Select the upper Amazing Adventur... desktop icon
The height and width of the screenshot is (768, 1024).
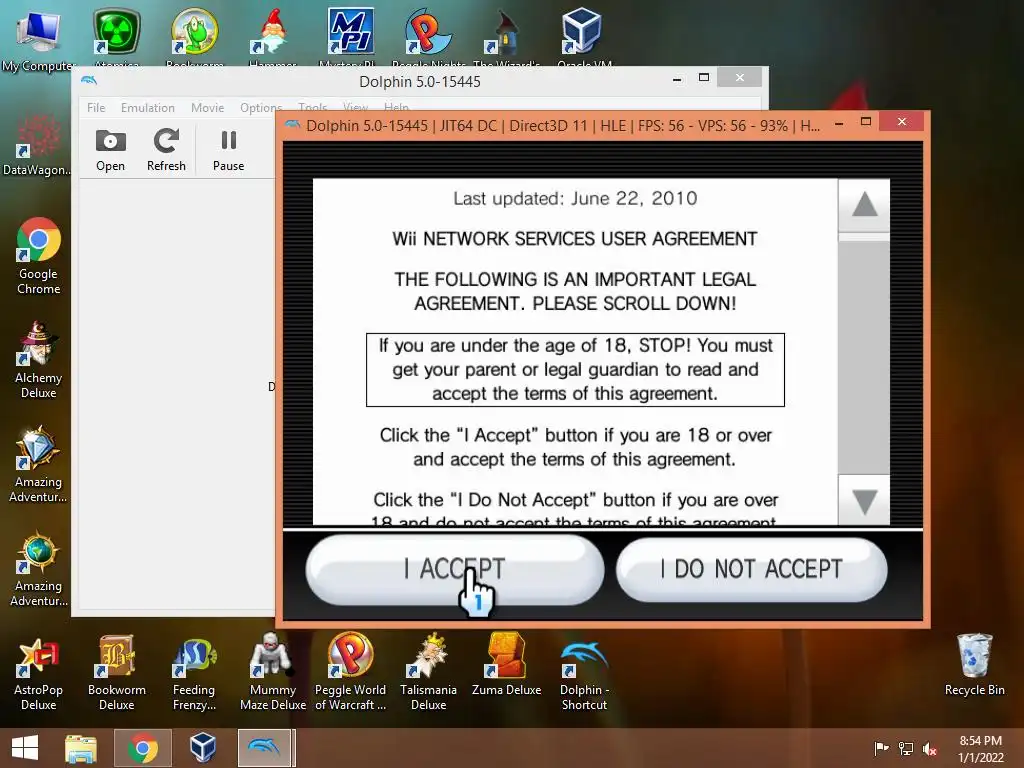tap(38, 464)
